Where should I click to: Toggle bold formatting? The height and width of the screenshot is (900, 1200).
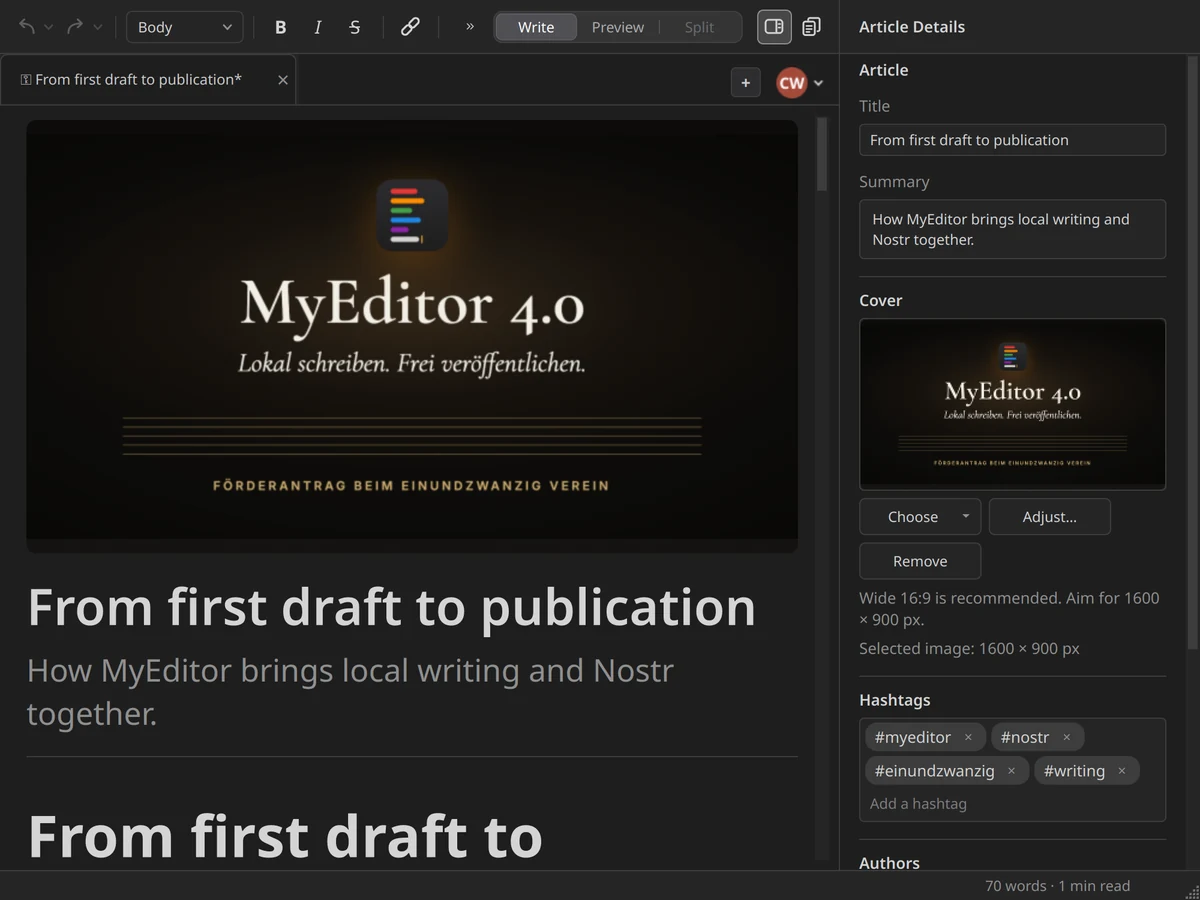(280, 27)
